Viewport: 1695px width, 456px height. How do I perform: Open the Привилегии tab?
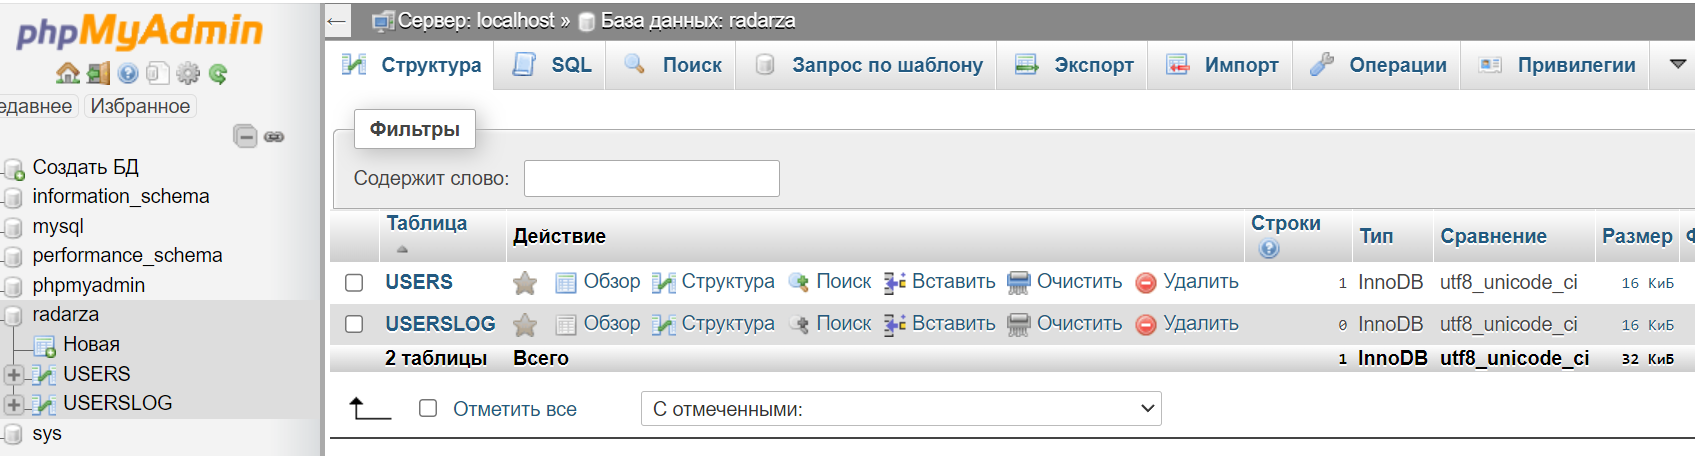(x=1556, y=65)
